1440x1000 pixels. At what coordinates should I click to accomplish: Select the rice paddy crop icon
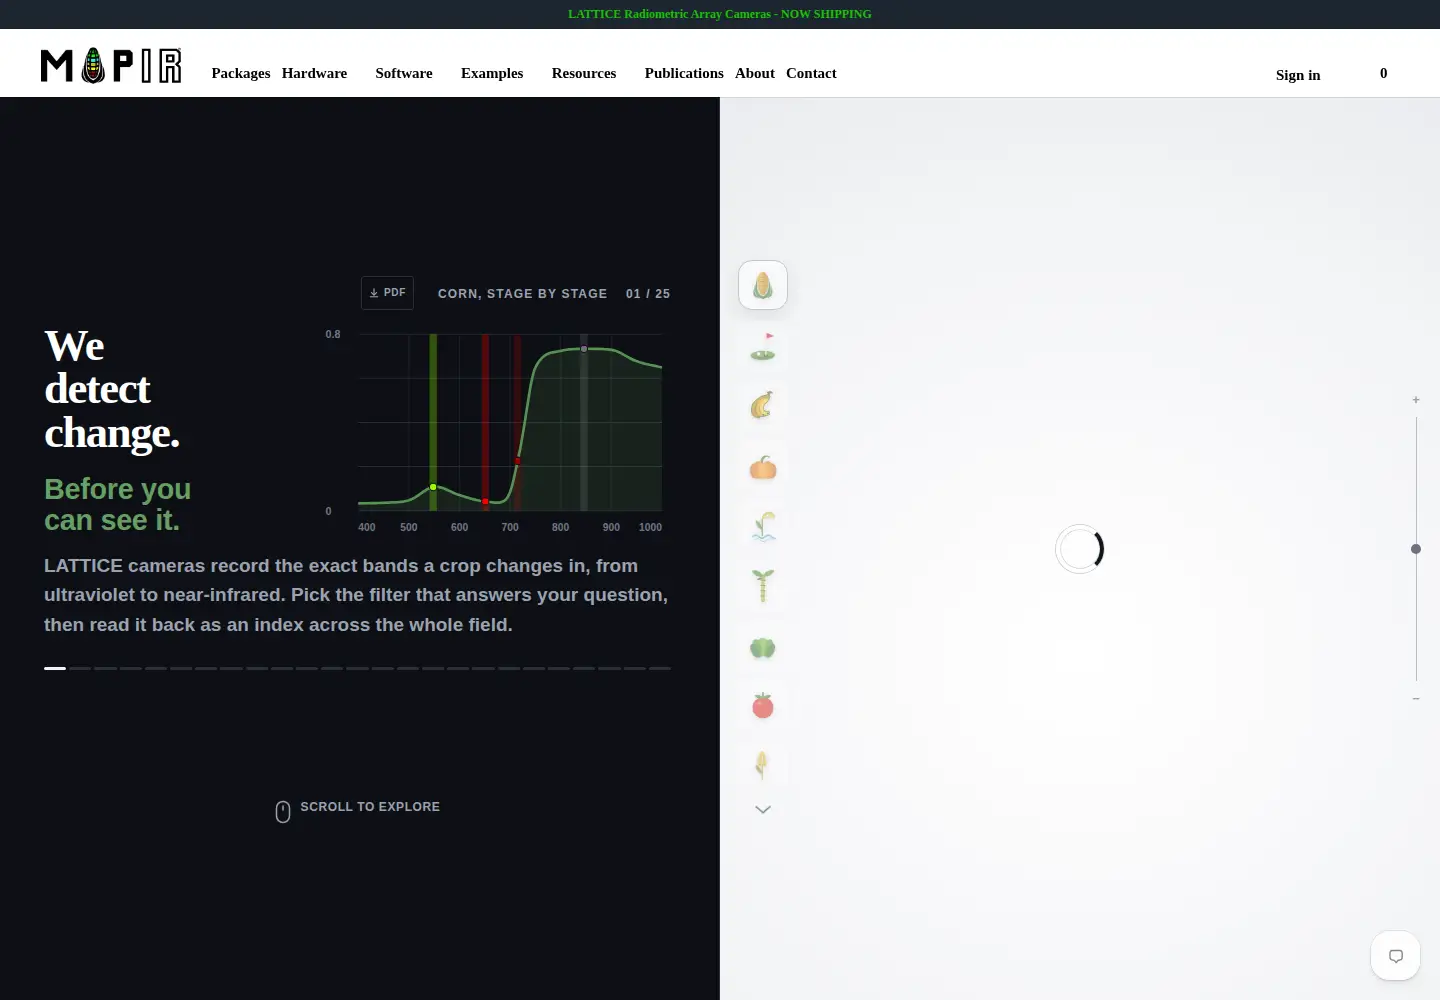coord(763,527)
